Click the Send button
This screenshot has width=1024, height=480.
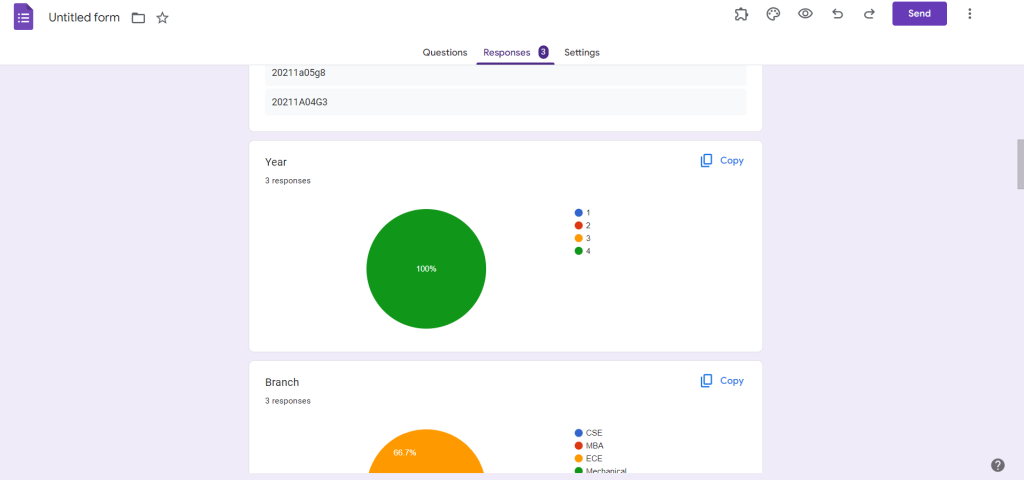(920, 14)
